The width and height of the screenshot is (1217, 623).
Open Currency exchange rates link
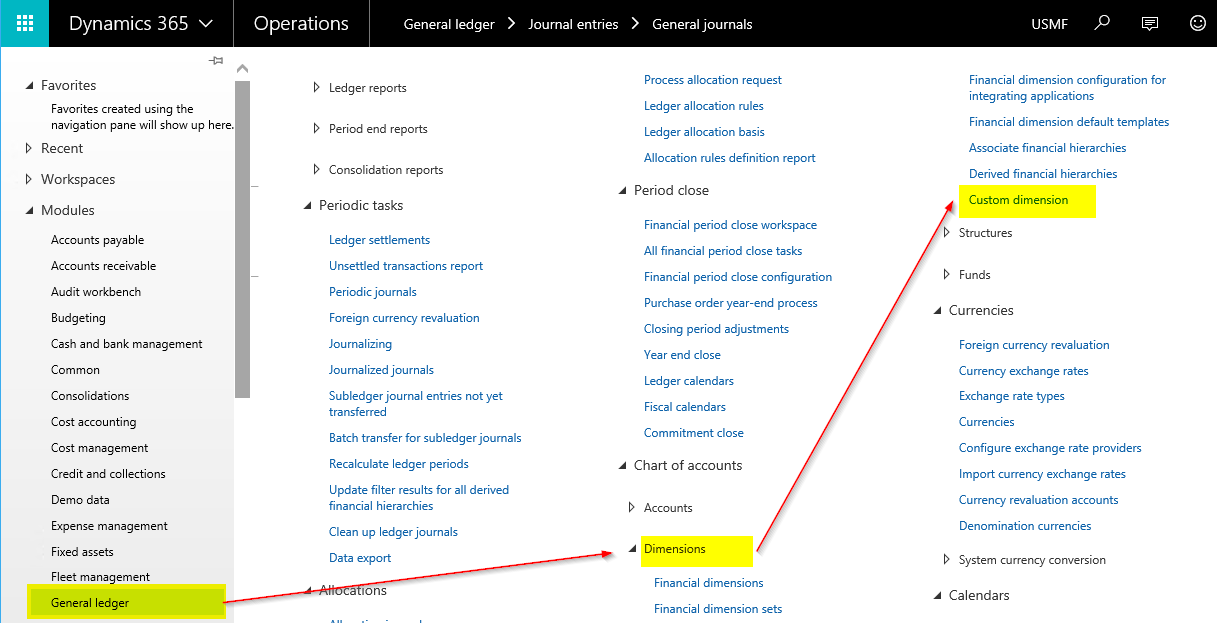(1024, 371)
